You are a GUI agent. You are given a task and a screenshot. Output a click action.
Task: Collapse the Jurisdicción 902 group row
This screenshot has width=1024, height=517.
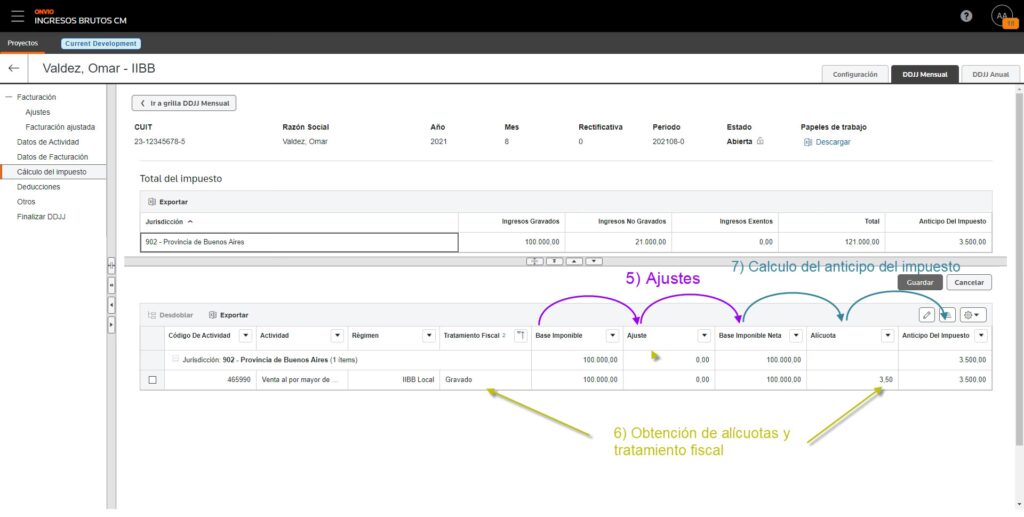click(174, 359)
